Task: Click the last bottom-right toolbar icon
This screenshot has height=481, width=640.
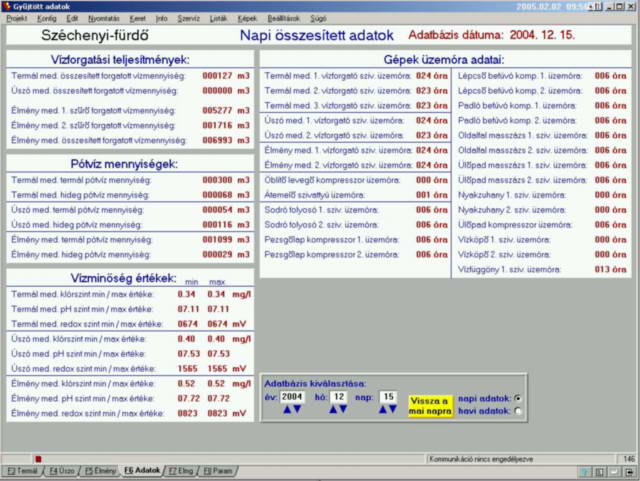Action: click(630, 472)
